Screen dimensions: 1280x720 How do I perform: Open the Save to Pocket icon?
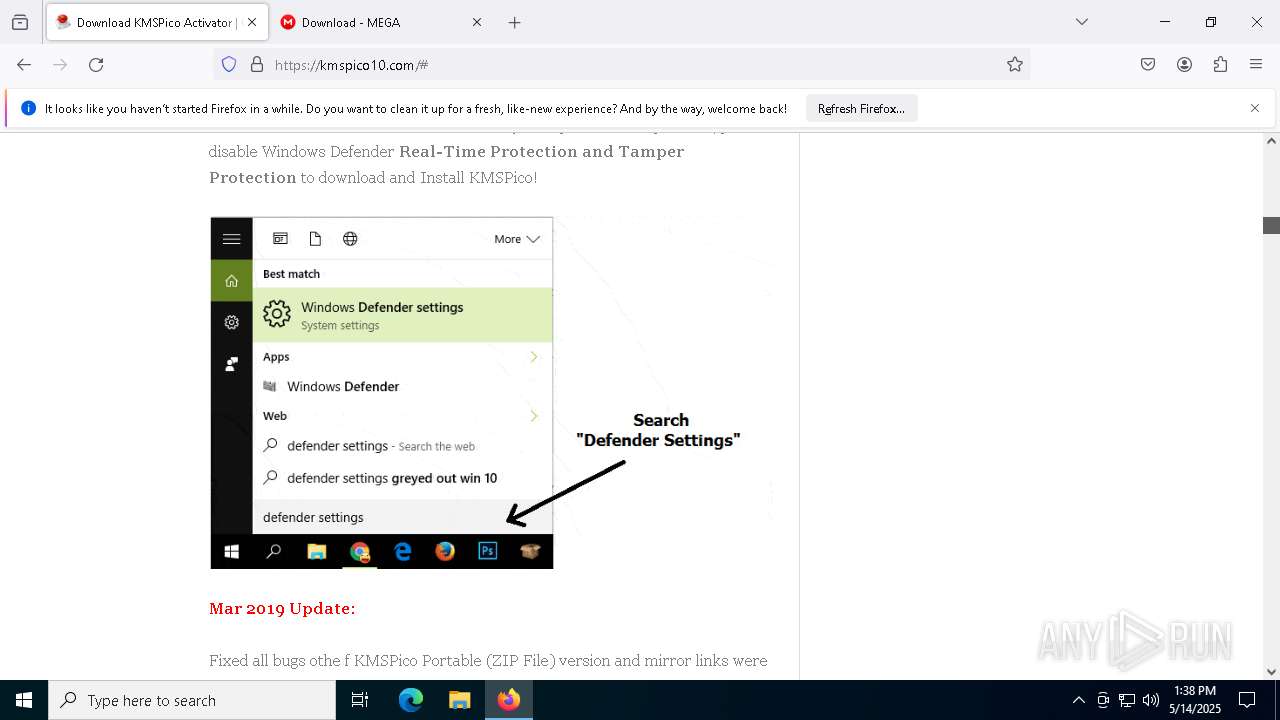coord(1148,65)
